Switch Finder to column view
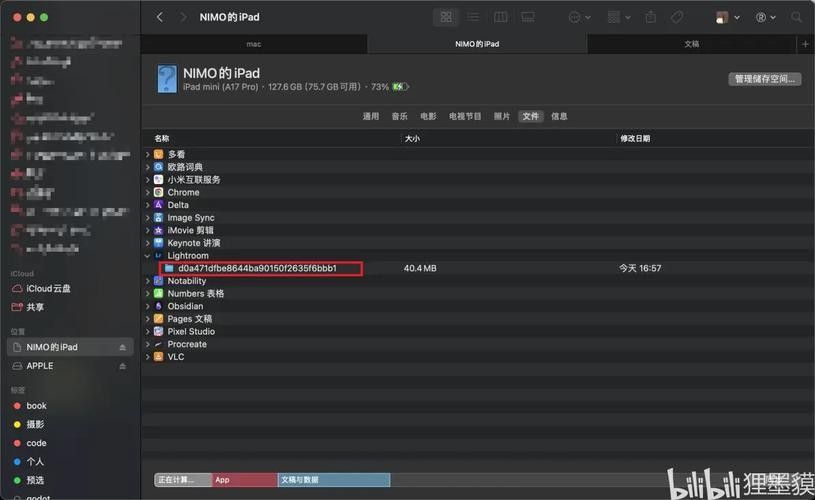815x500 pixels. pos(501,17)
